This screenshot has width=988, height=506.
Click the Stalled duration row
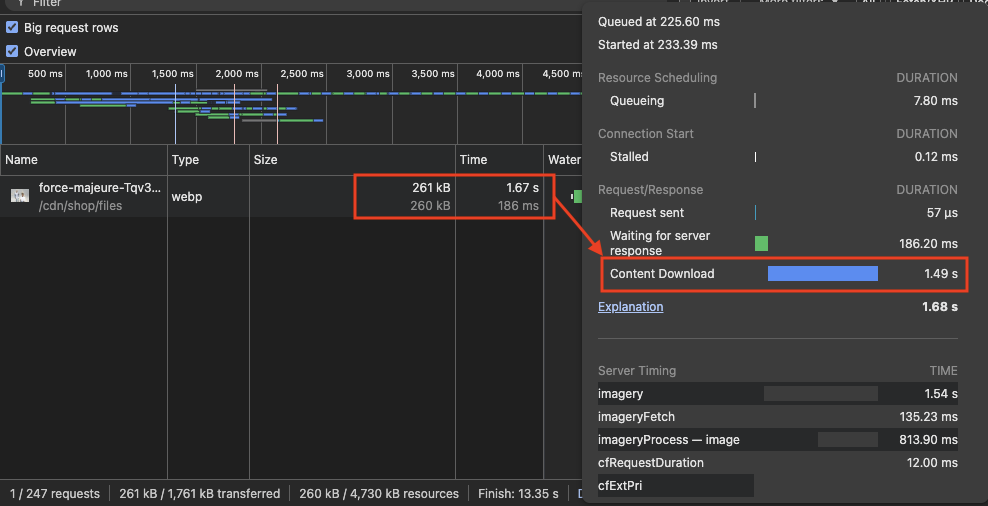coord(778,157)
